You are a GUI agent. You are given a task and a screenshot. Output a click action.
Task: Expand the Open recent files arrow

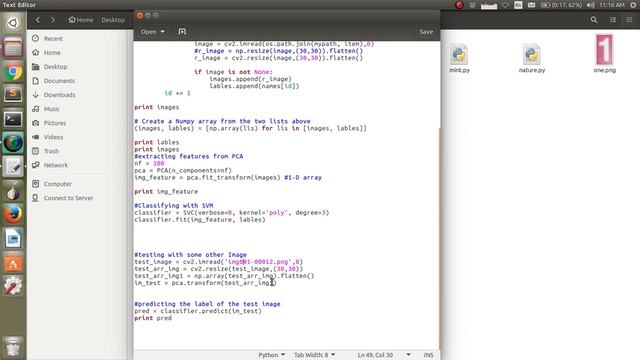(x=162, y=31)
